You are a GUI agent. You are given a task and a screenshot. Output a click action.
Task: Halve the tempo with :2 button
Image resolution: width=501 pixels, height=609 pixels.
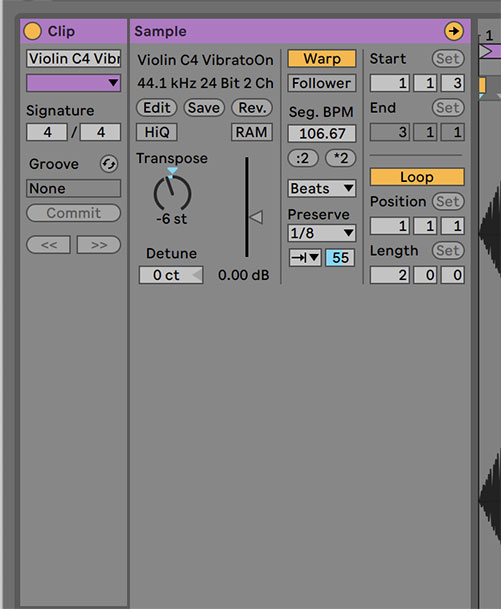tap(303, 158)
